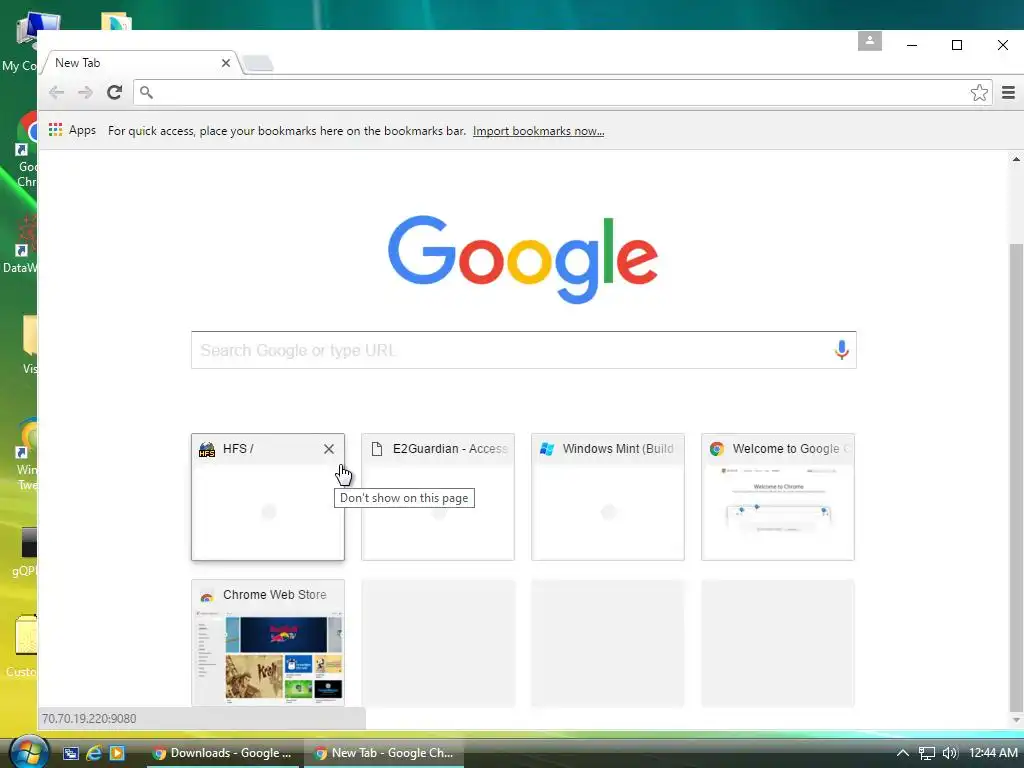Click the HFS tile favicon
Image resolution: width=1024 pixels, height=768 pixels.
(207, 449)
